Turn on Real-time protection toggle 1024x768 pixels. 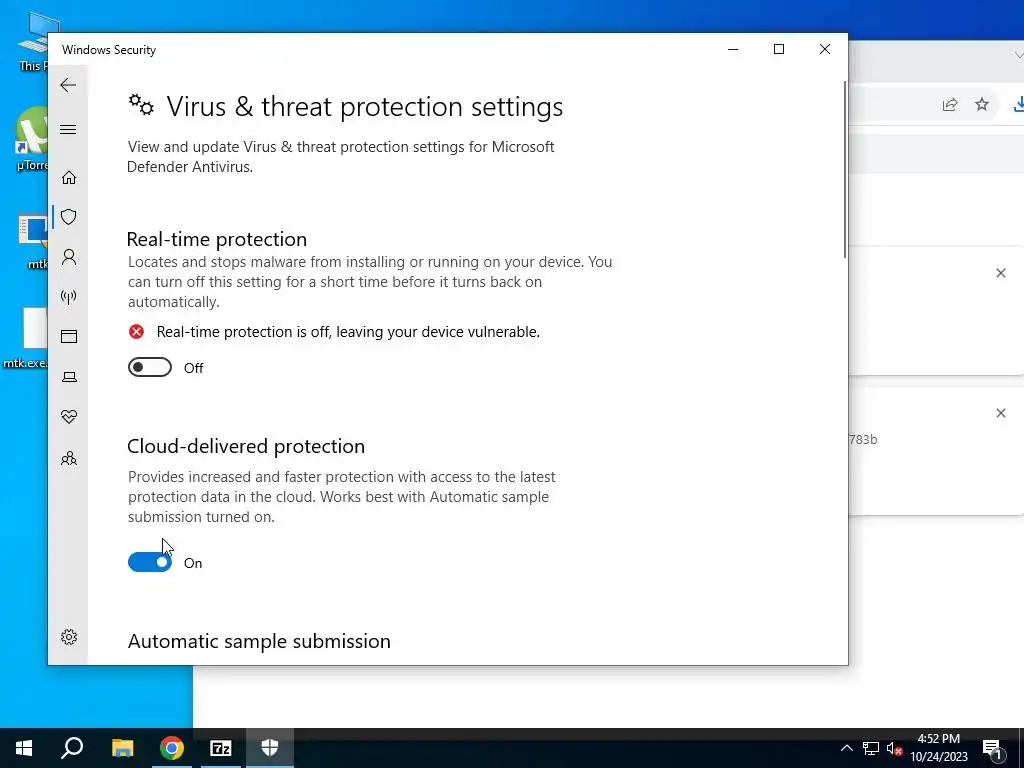pyautogui.click(x=150, y=368)
